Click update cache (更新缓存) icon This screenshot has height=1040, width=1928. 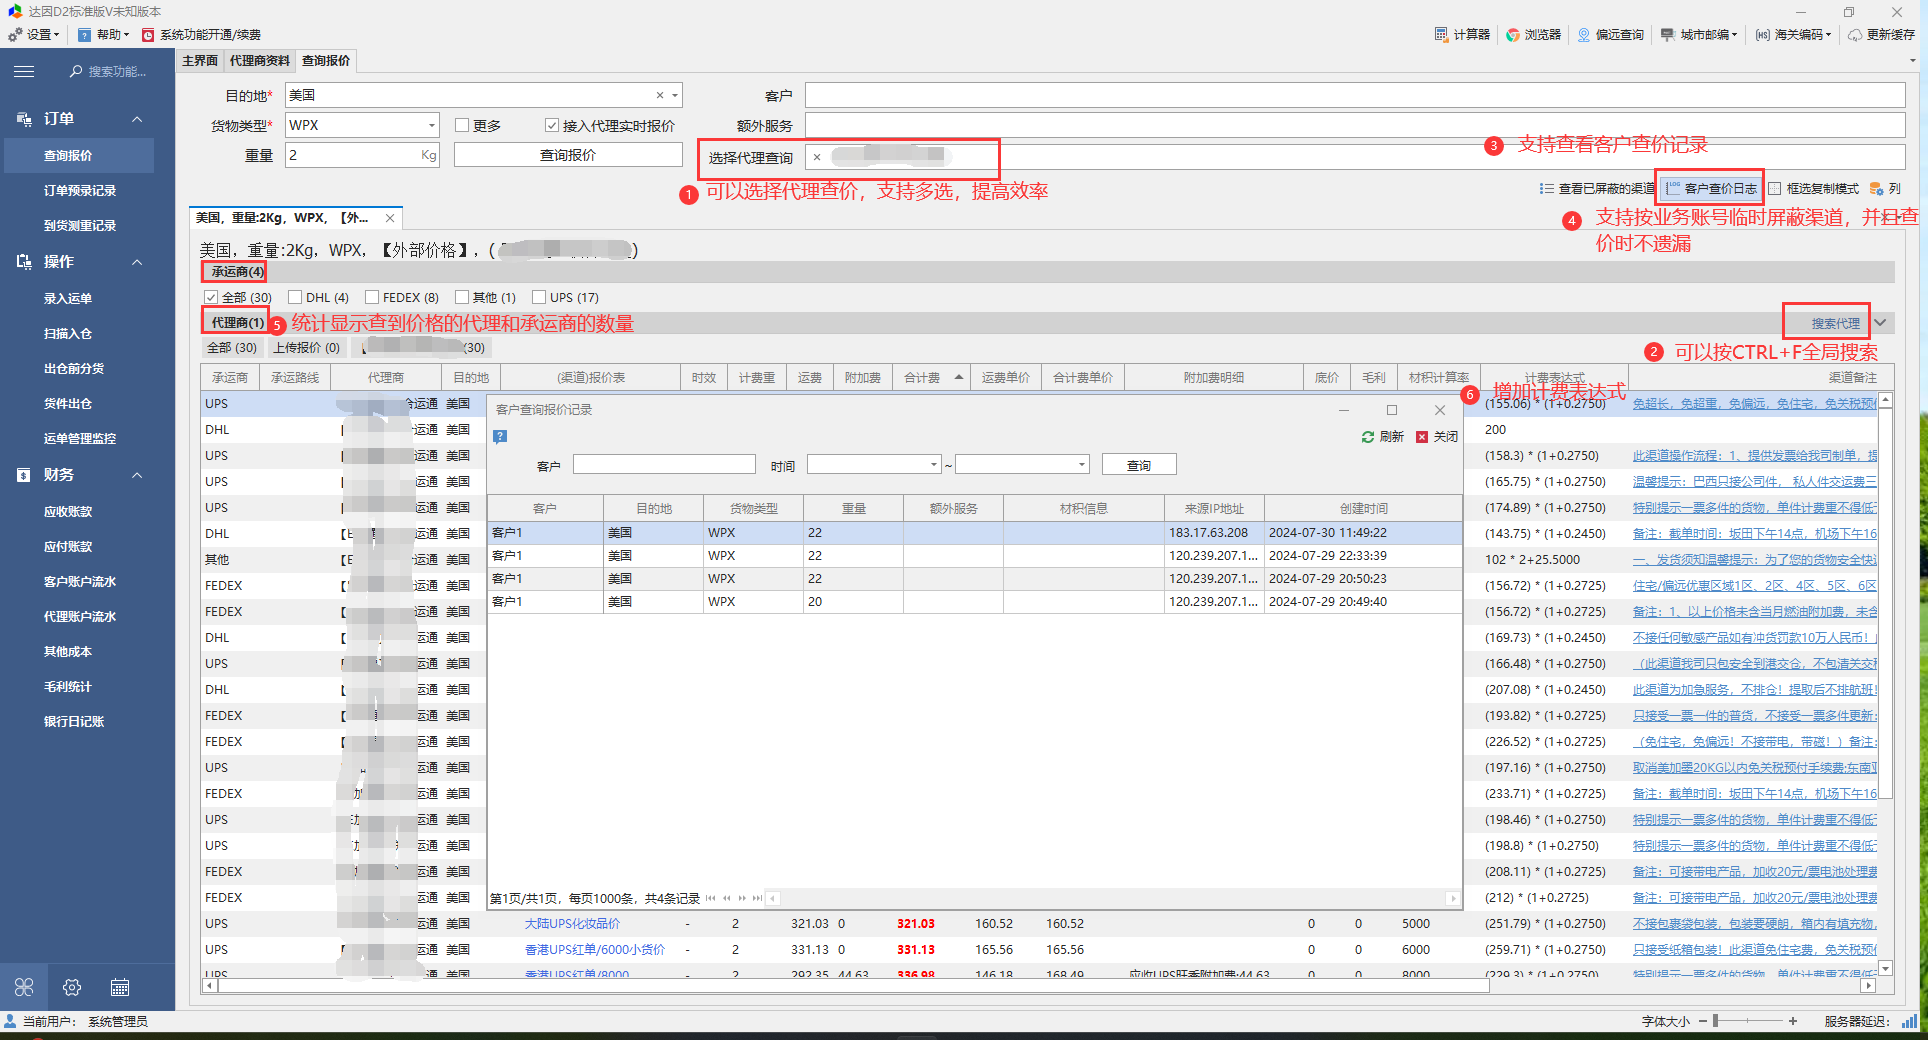(1855, 34)
